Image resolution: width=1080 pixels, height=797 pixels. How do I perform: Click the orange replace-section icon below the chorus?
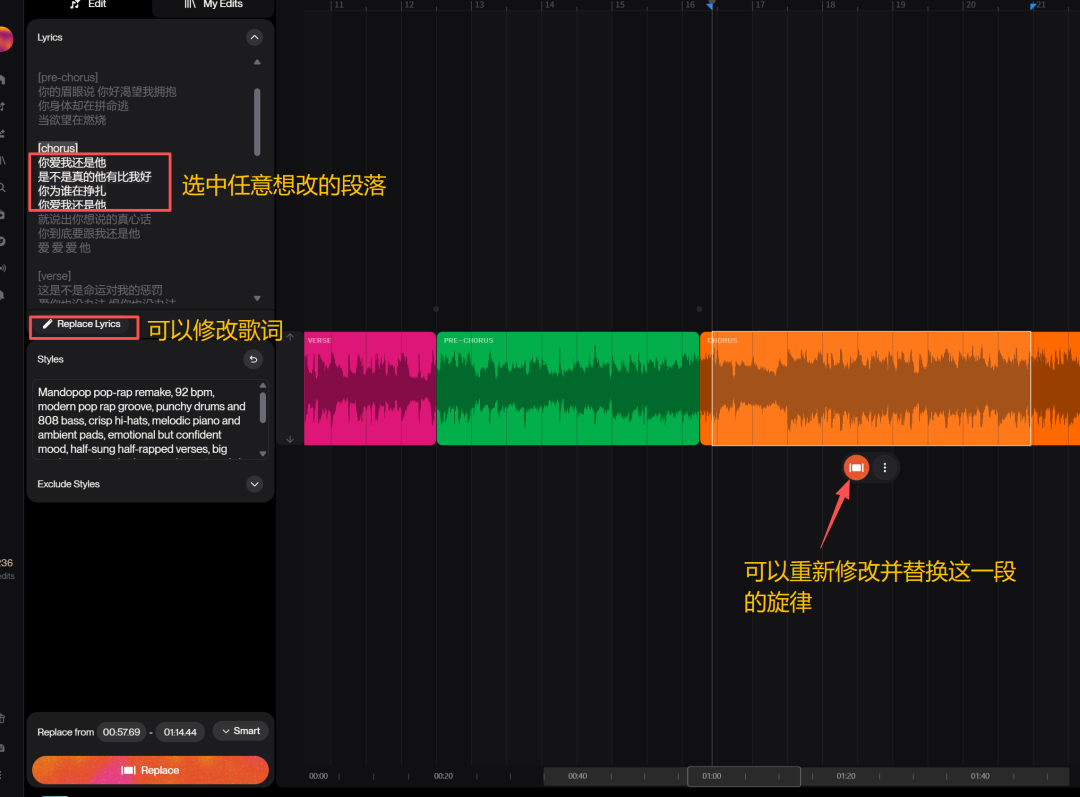point(856,467)
